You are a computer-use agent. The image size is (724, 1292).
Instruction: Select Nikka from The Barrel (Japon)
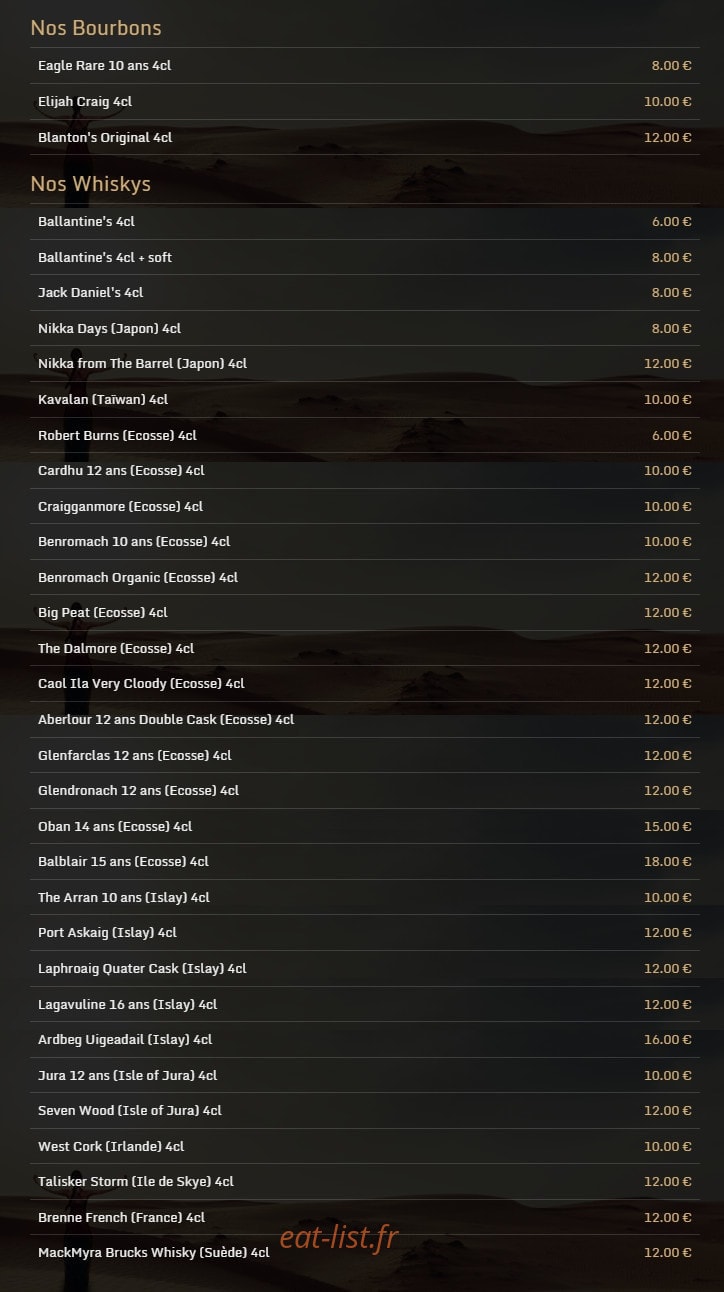click(x=365, y=364)
